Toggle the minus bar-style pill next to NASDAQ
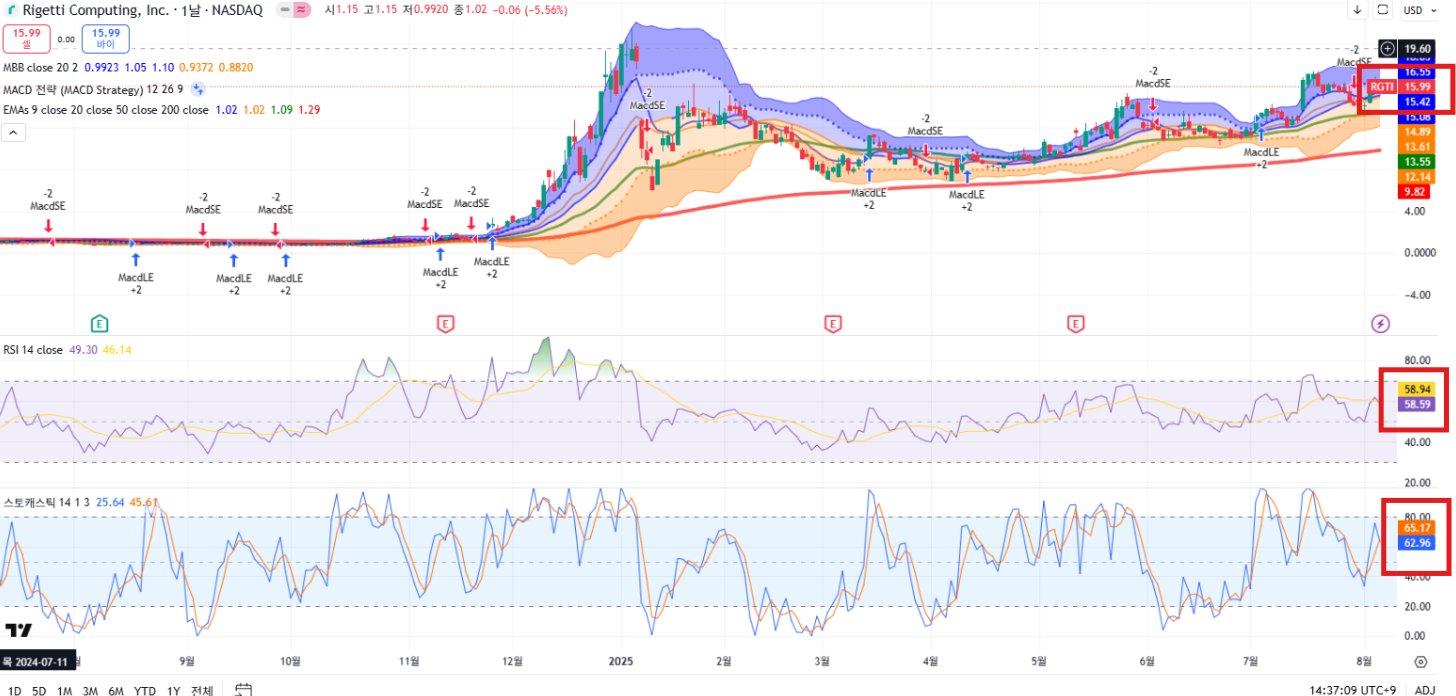The width and height of the screenshot is (1456, 696). (284, 10)
